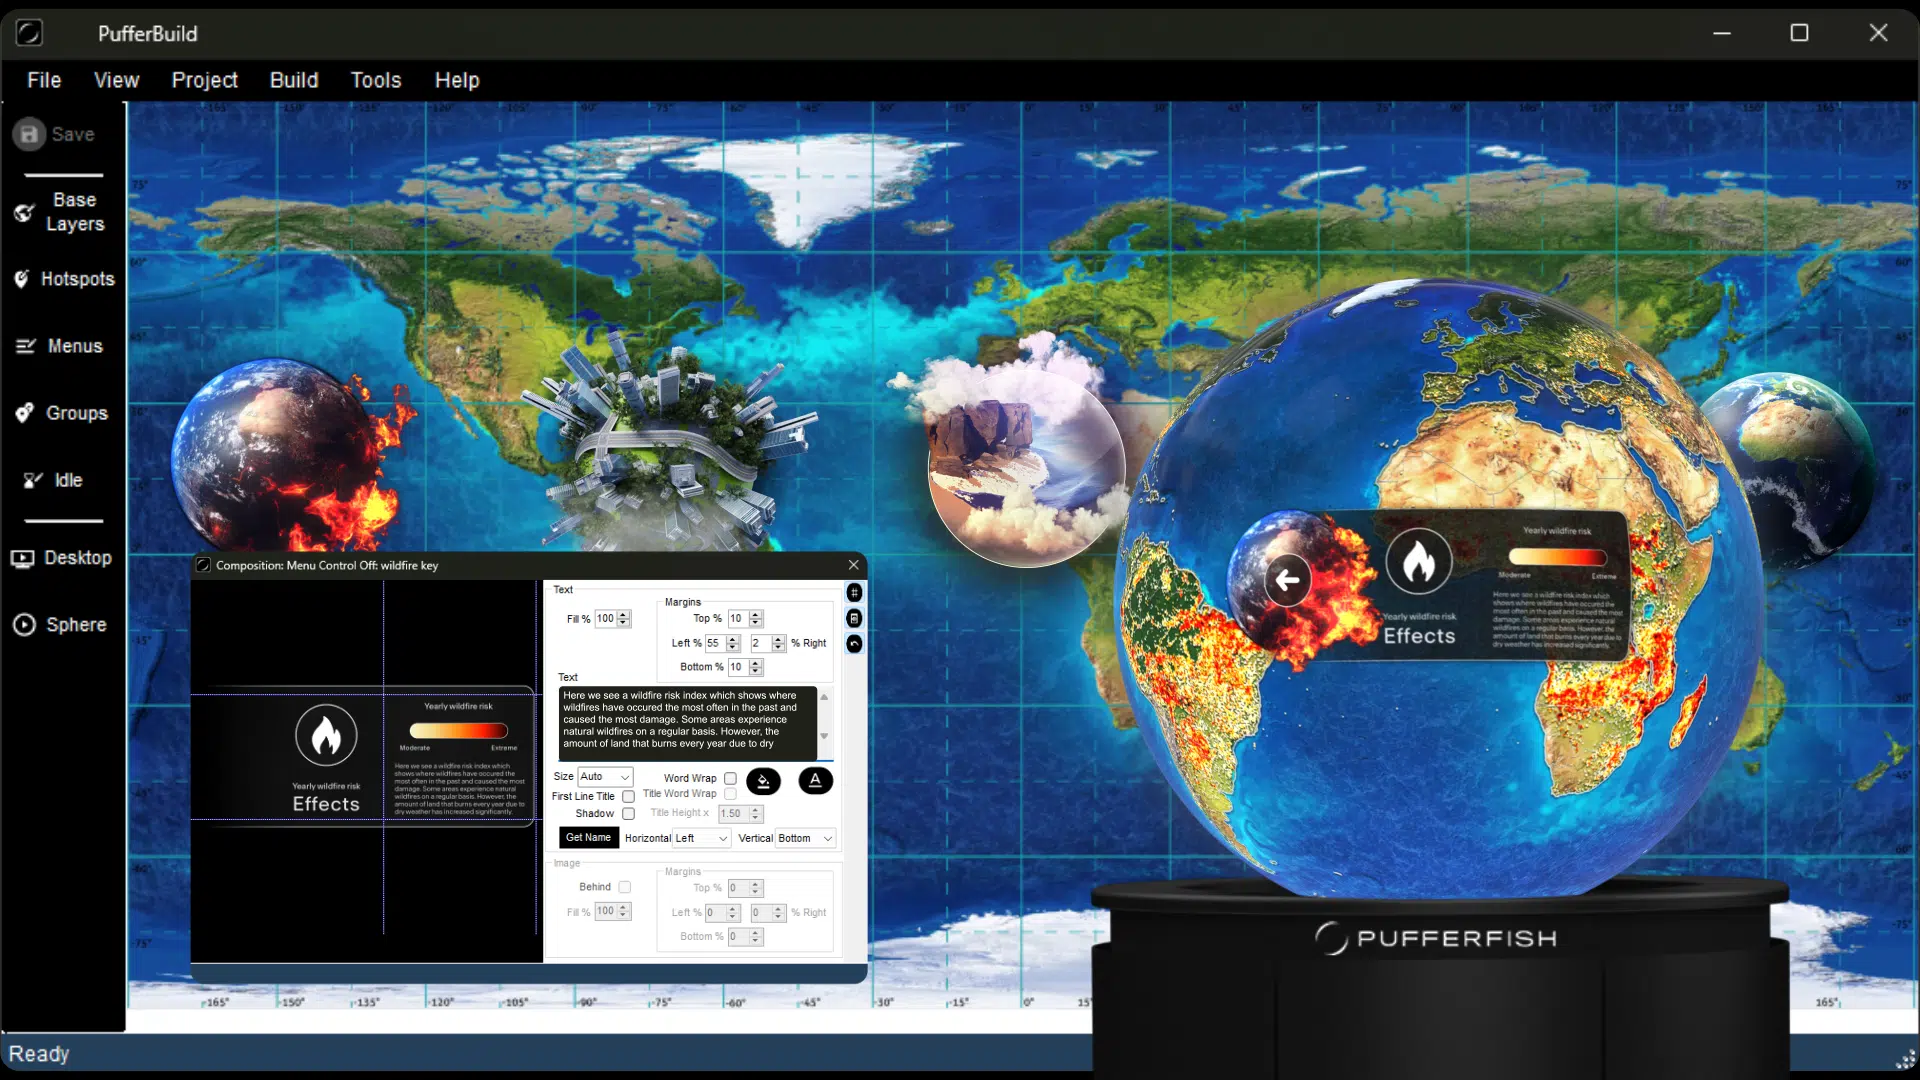Click the font color A icon
The height and width of the screenshot is (1080, 1920).
815,781
